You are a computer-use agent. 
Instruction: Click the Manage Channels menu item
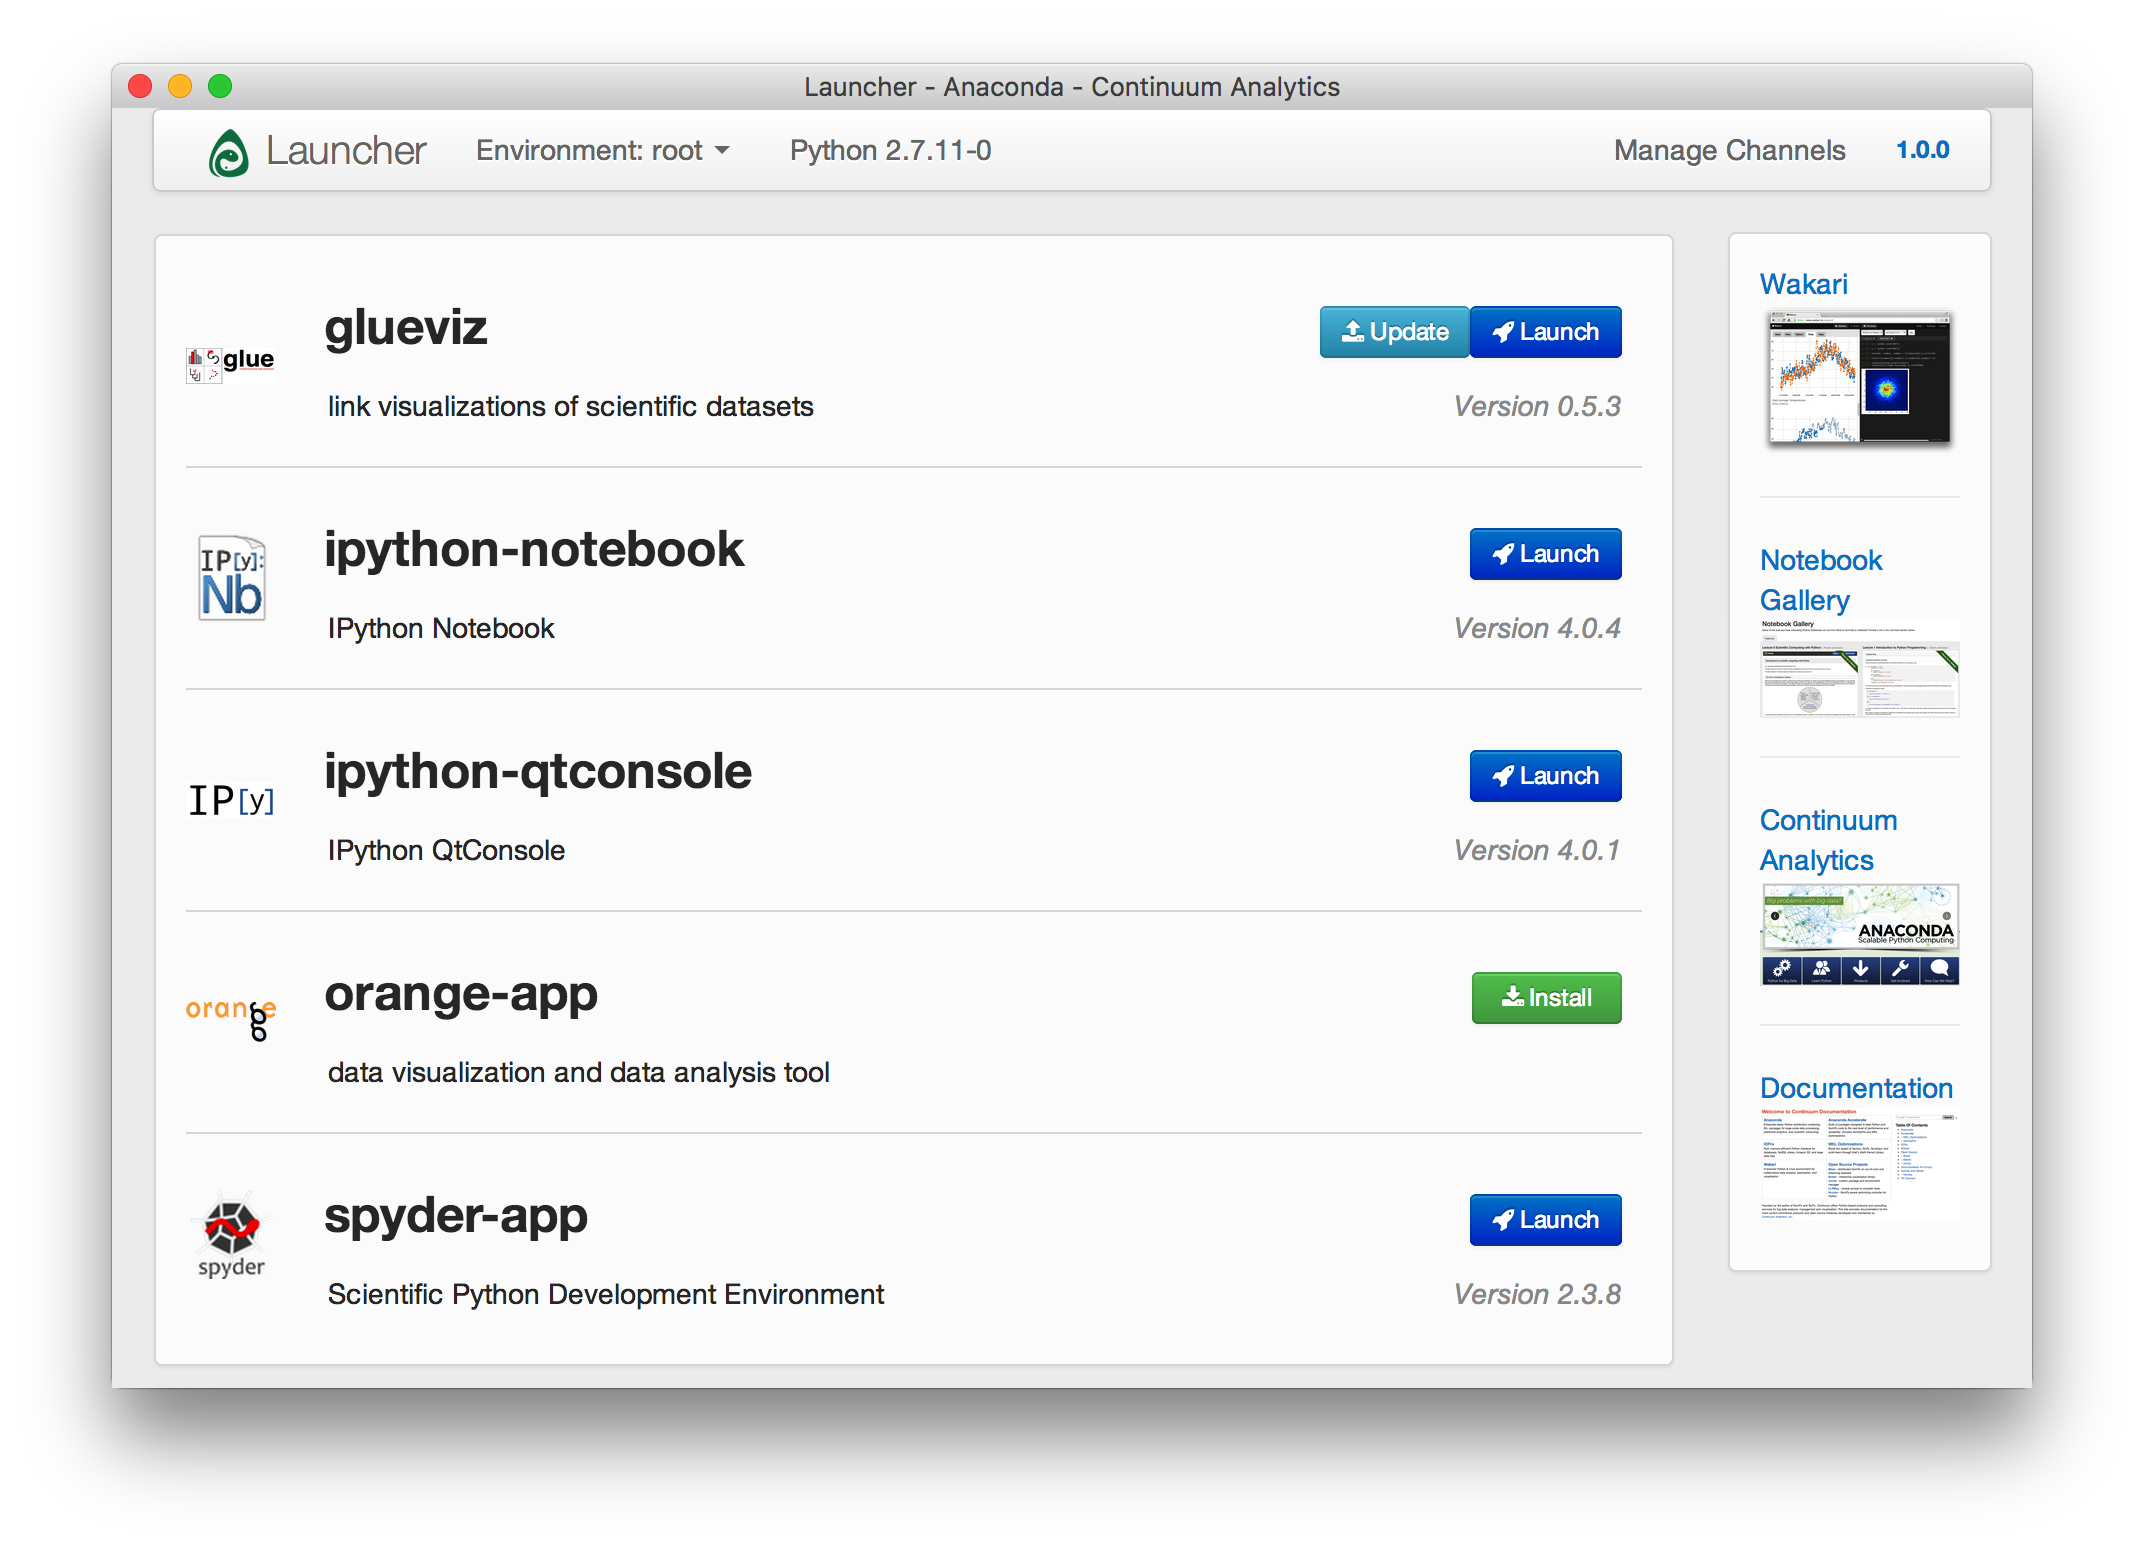pos(1729,150)
